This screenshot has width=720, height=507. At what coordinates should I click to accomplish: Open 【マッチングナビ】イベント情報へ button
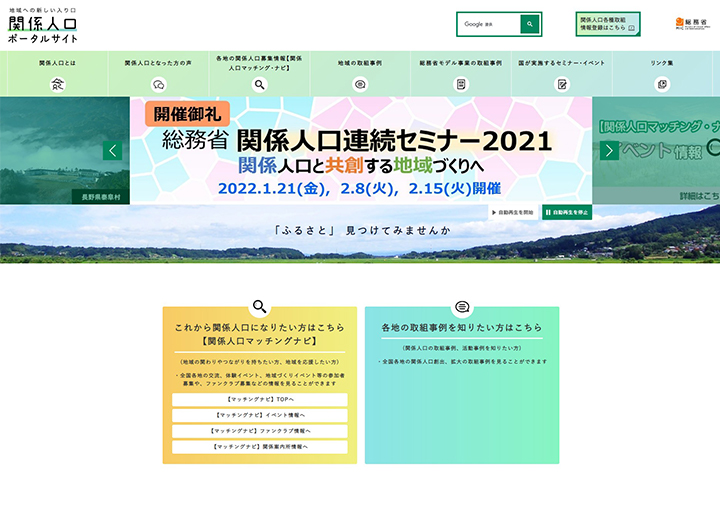click(x=260, y=415)
